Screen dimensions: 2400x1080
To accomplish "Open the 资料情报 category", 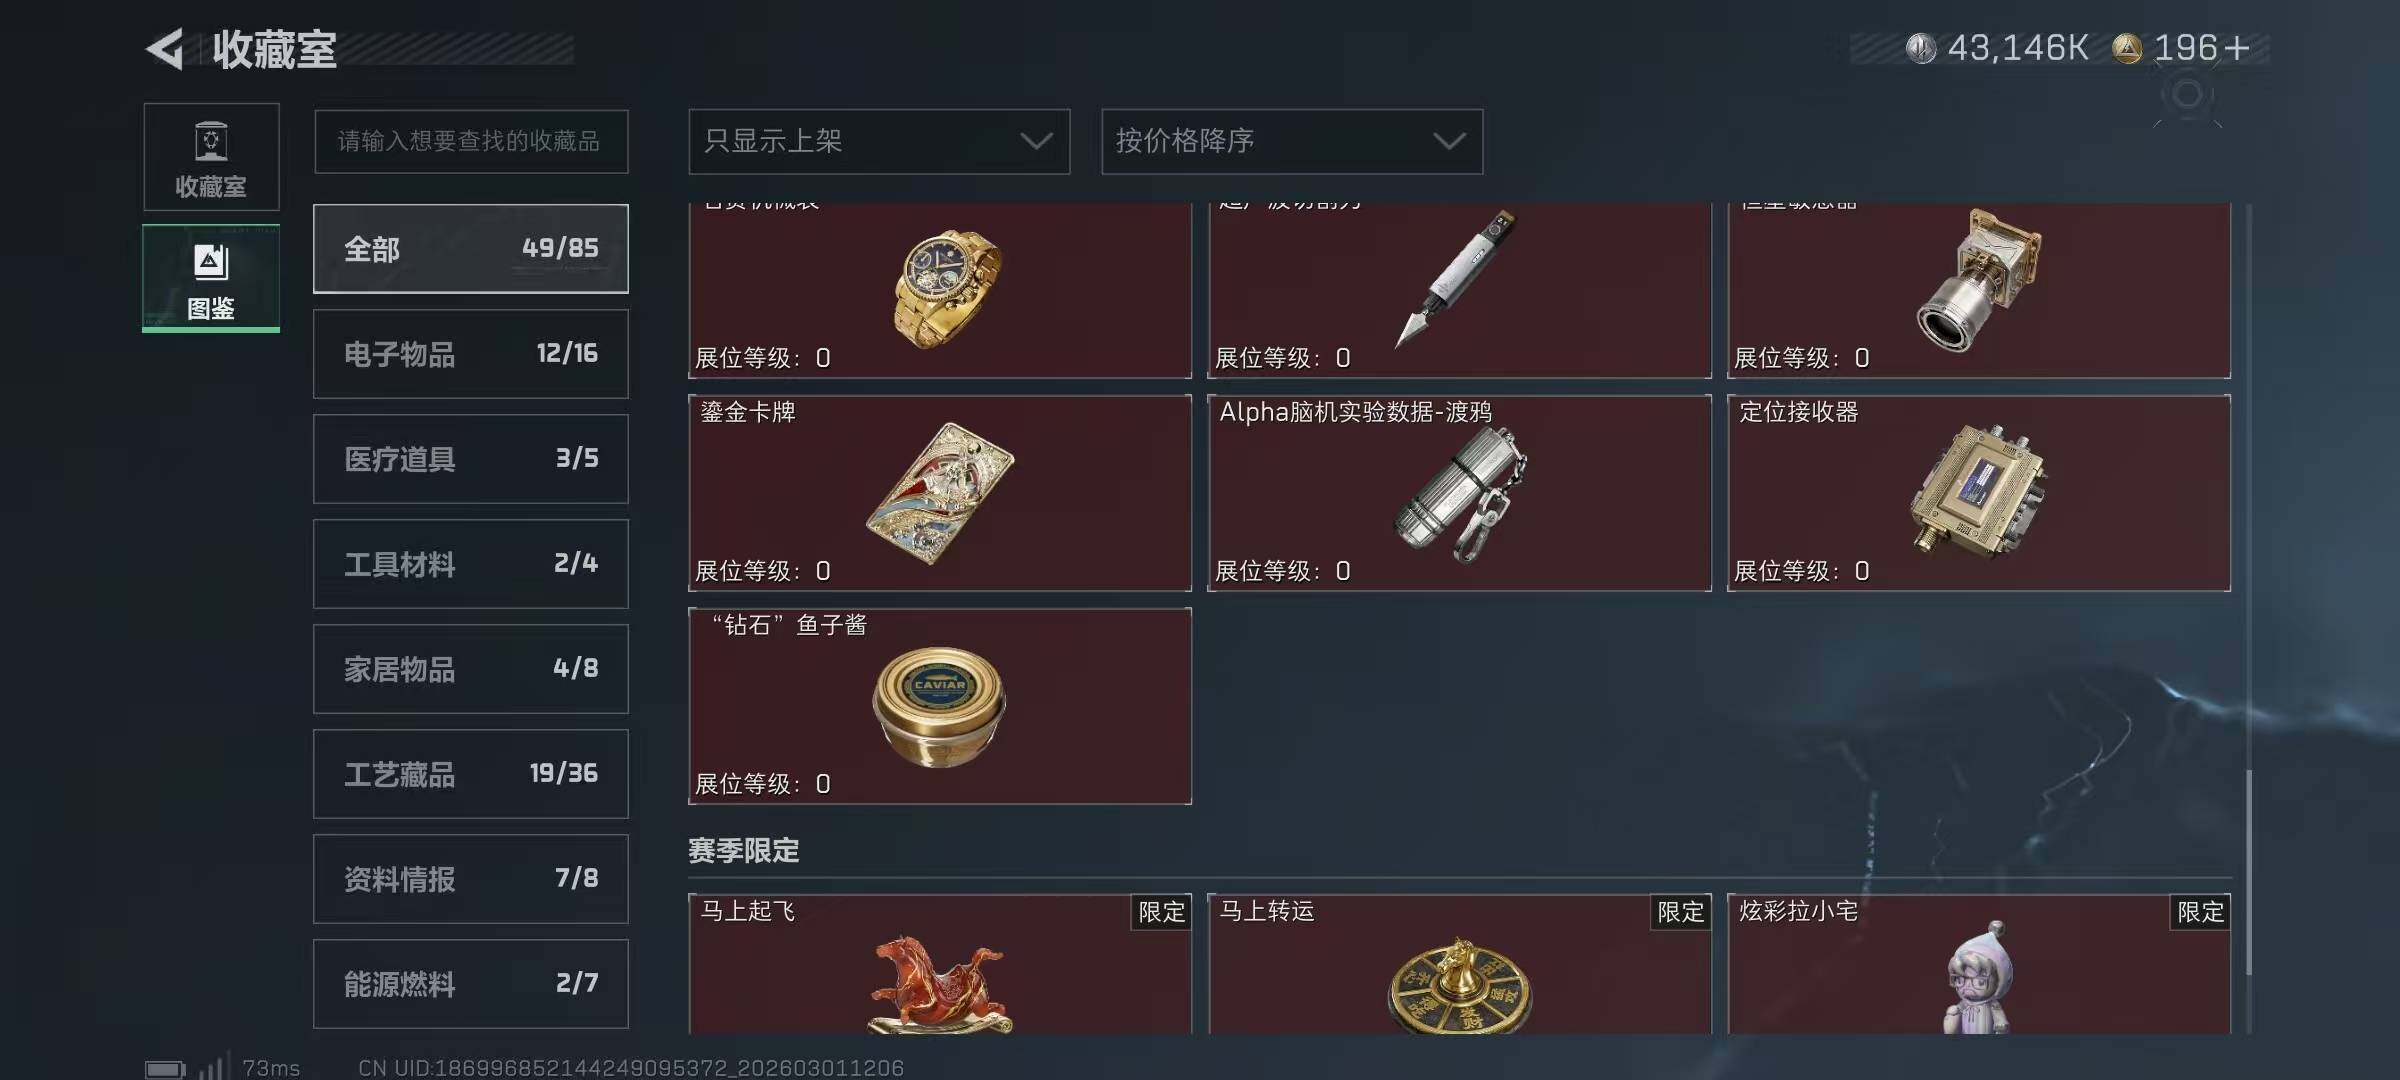I will (x=471, y=879).
